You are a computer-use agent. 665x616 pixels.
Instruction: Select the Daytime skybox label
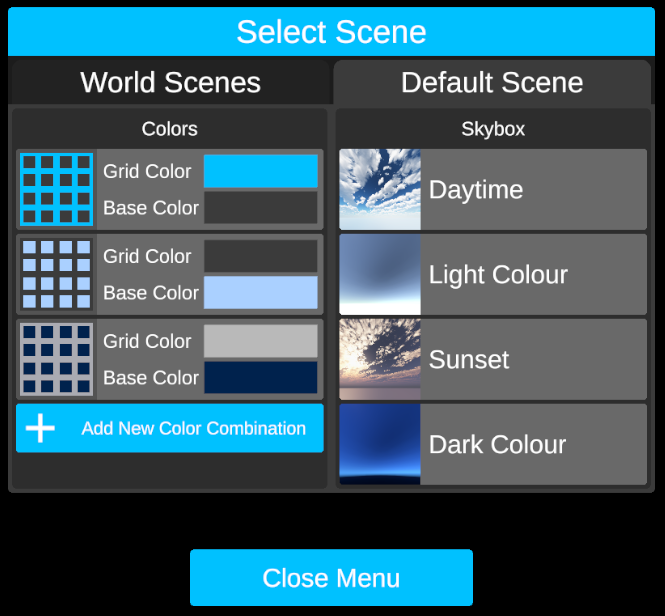pyautogui.click(x=476, y=190)
